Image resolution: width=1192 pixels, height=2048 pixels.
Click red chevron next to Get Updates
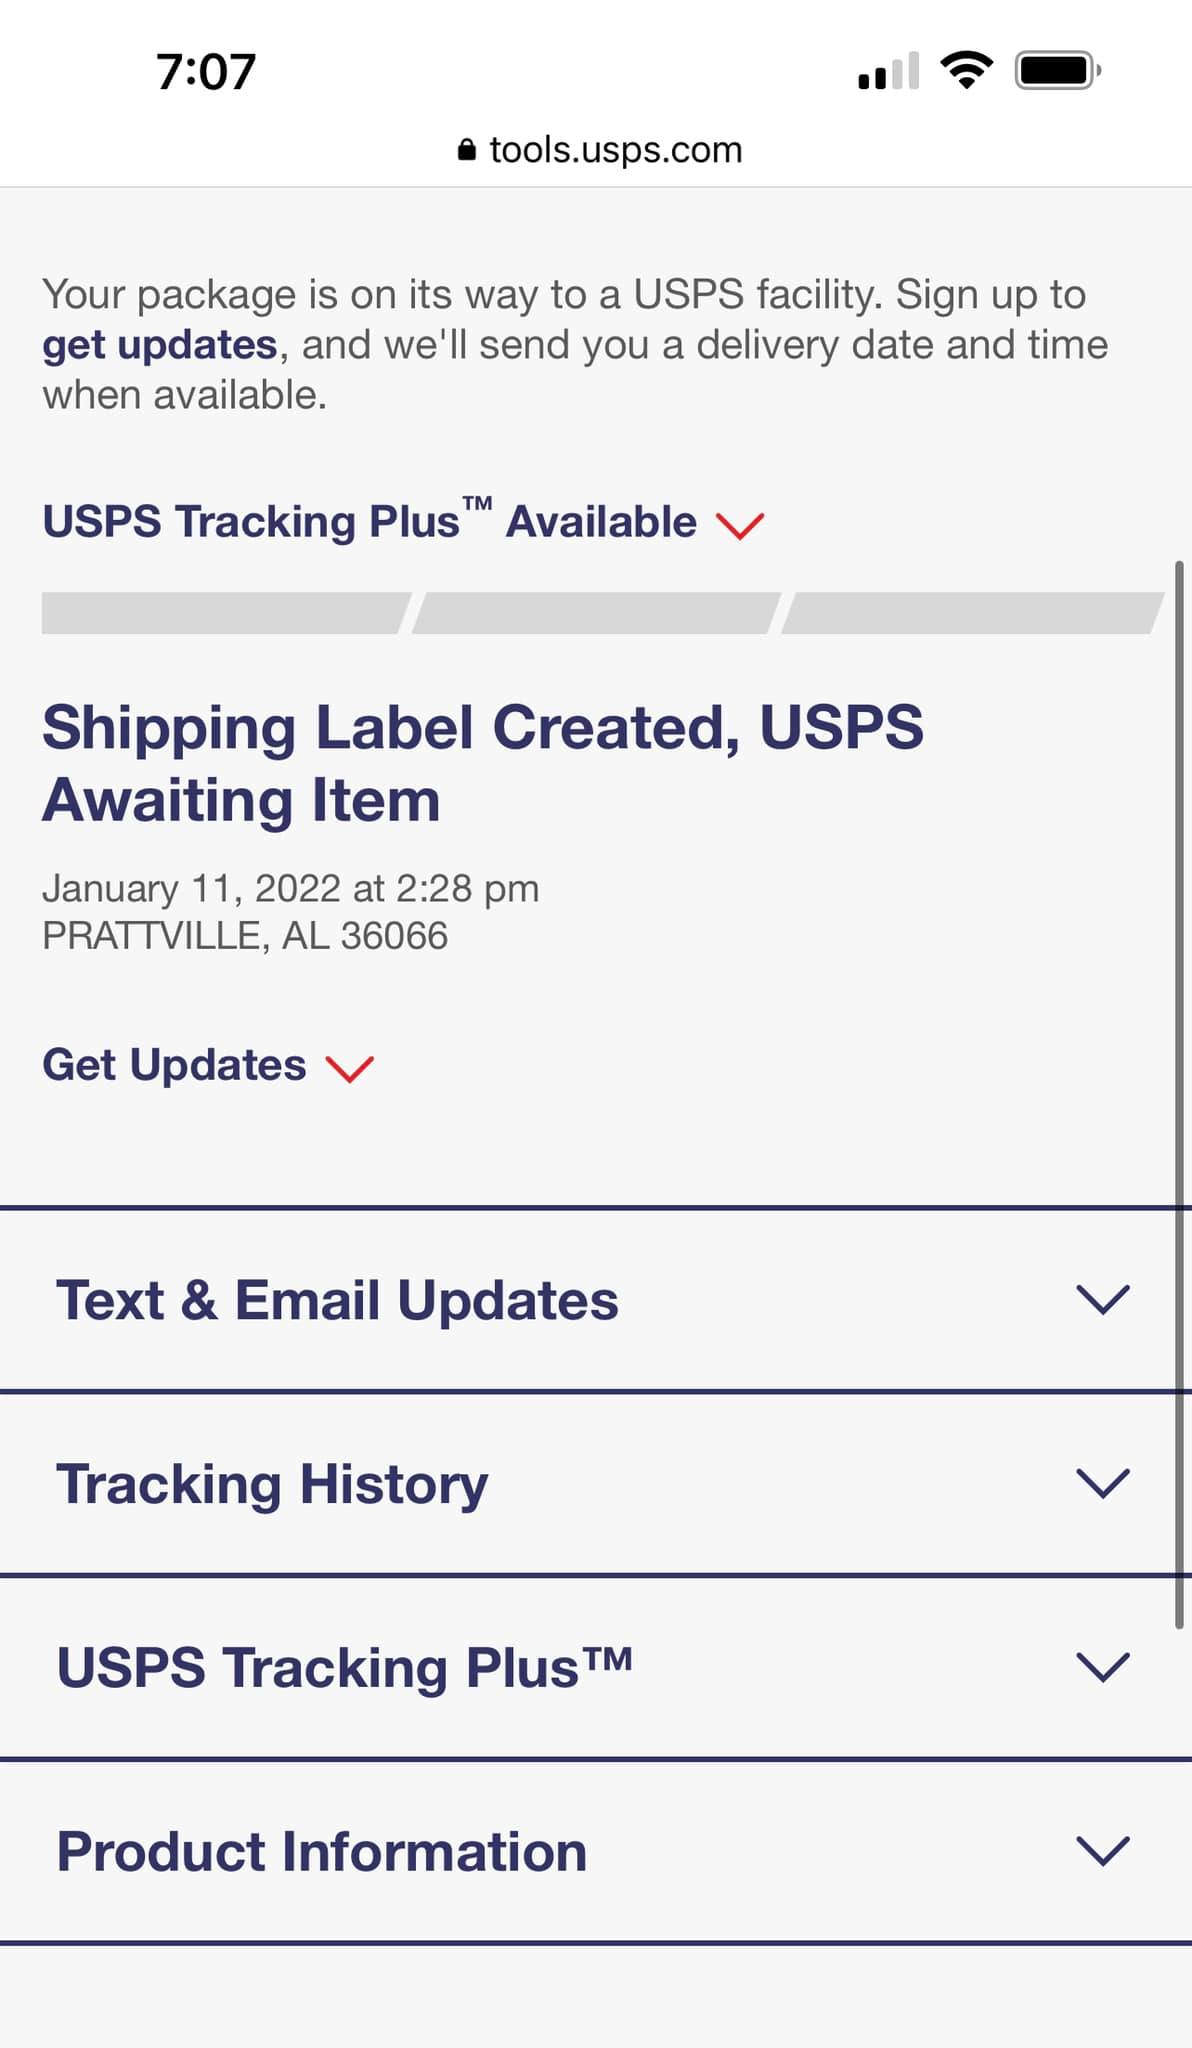pyautogui.click(x=350, y=1068)
